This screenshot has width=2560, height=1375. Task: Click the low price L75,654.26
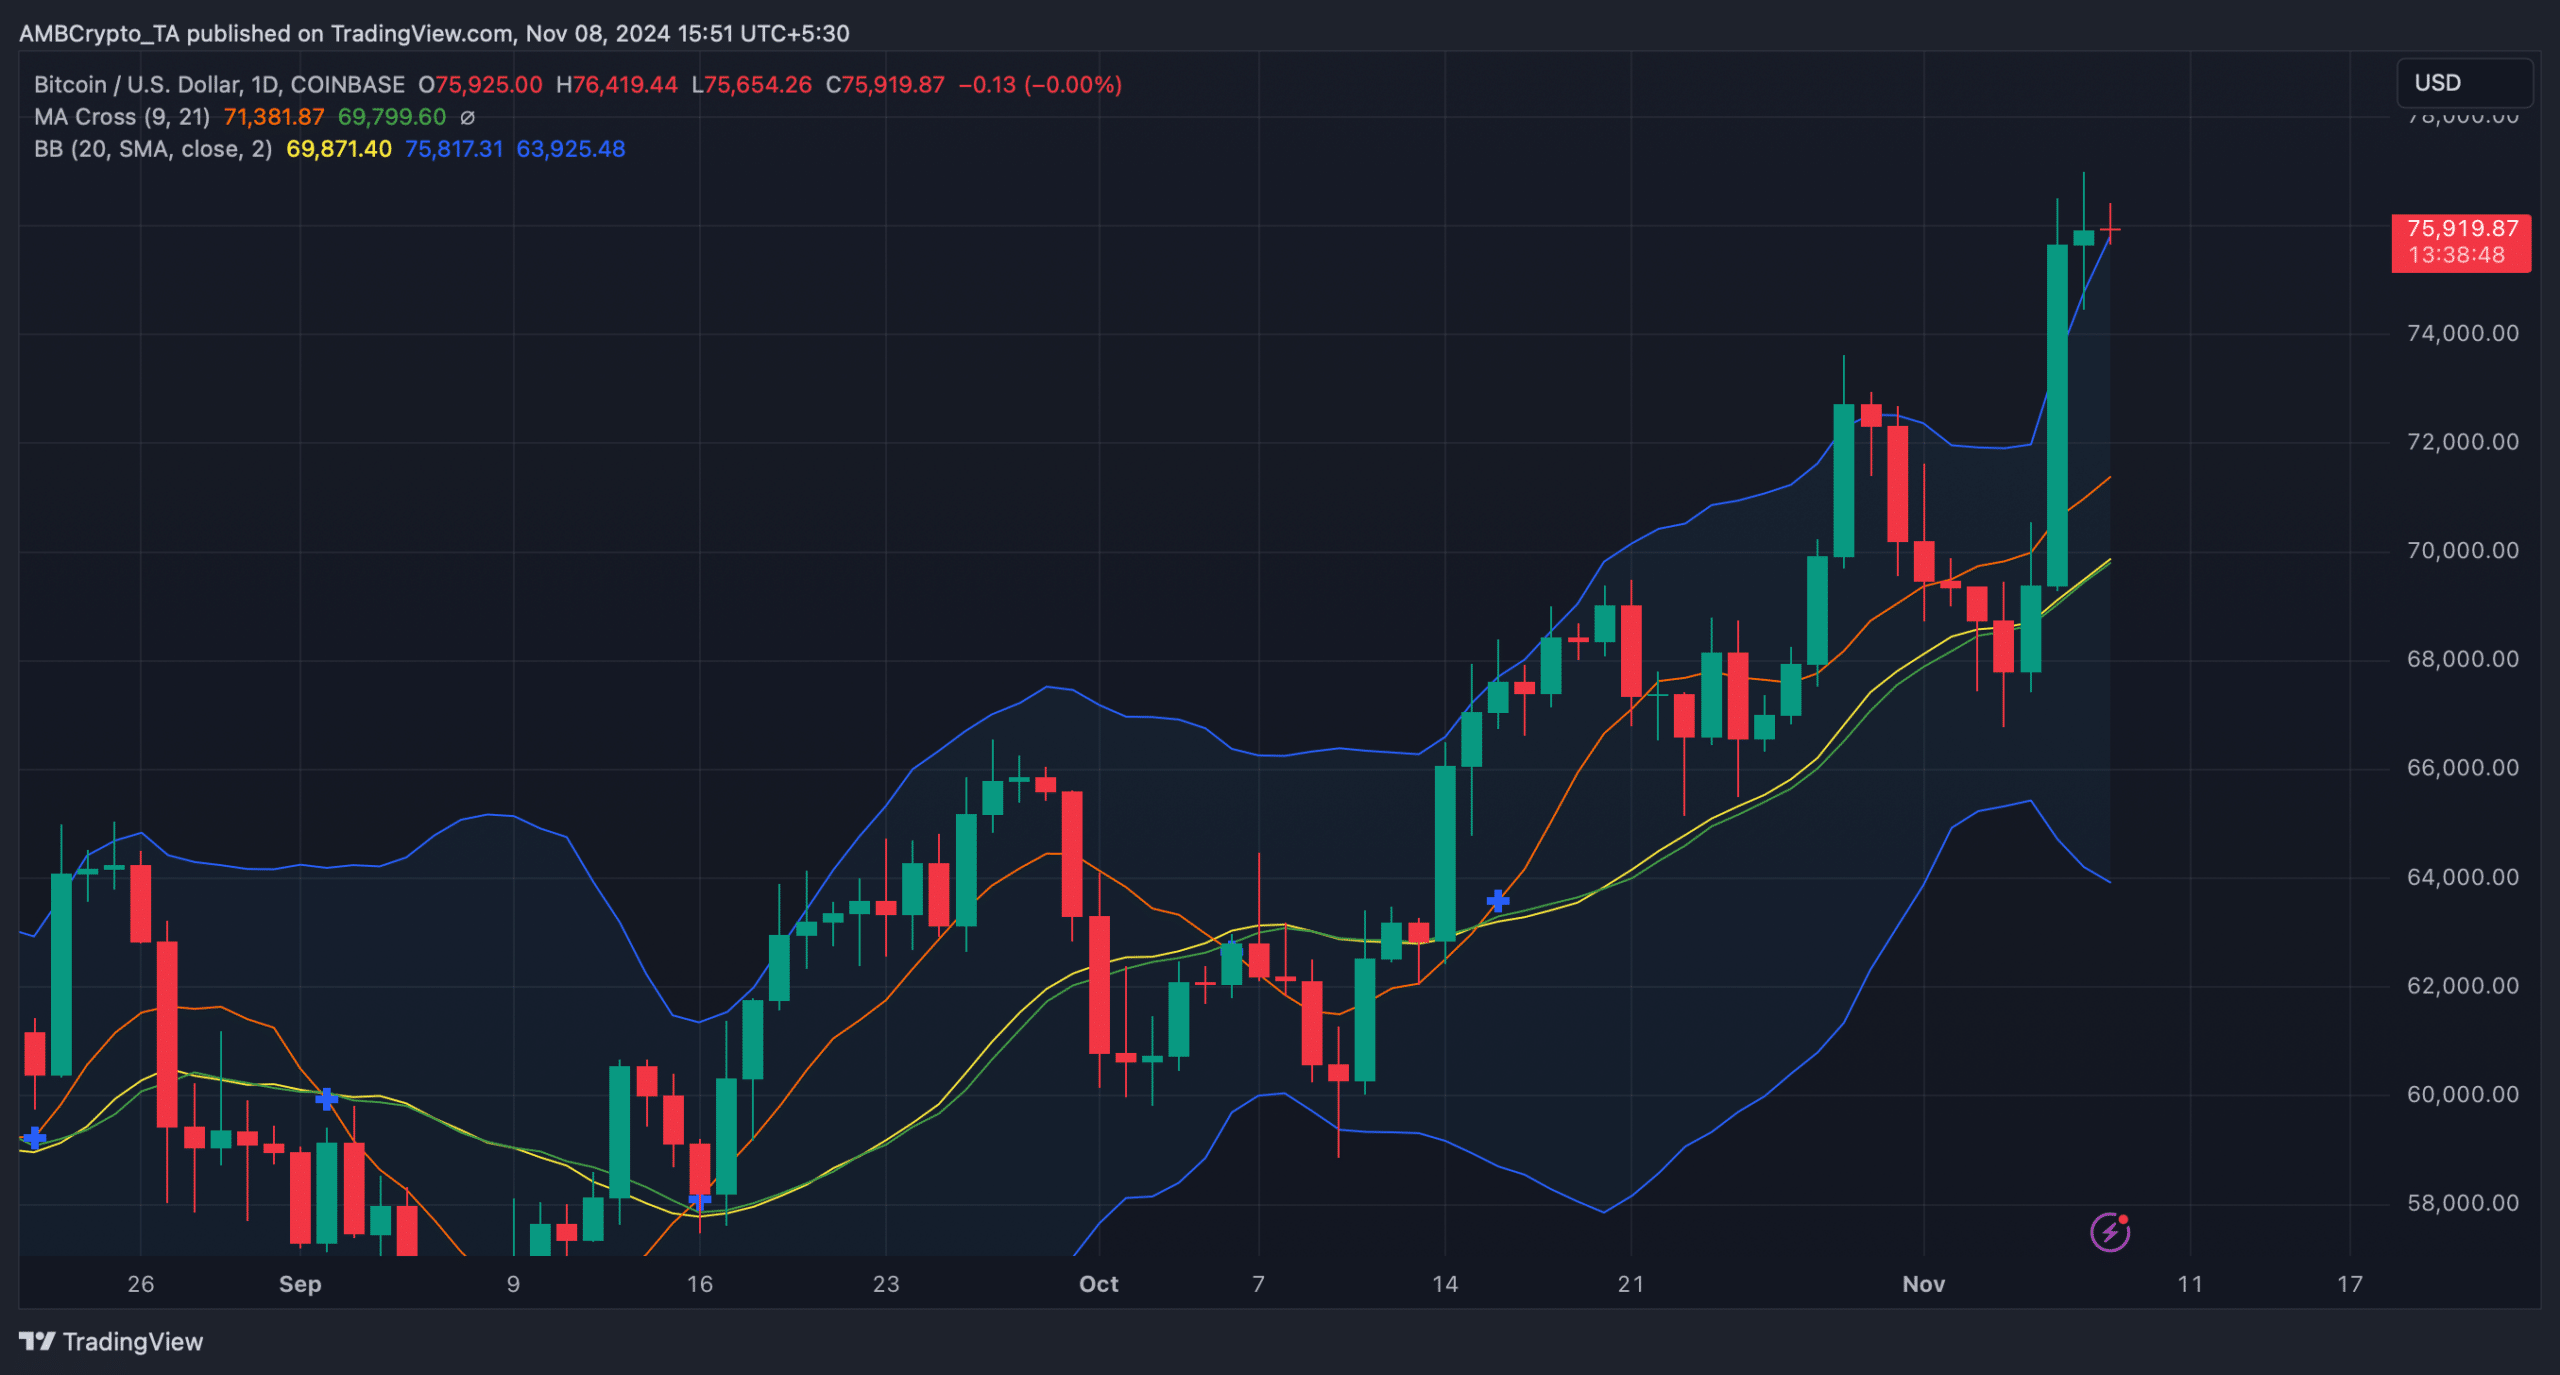pos(752,85)
